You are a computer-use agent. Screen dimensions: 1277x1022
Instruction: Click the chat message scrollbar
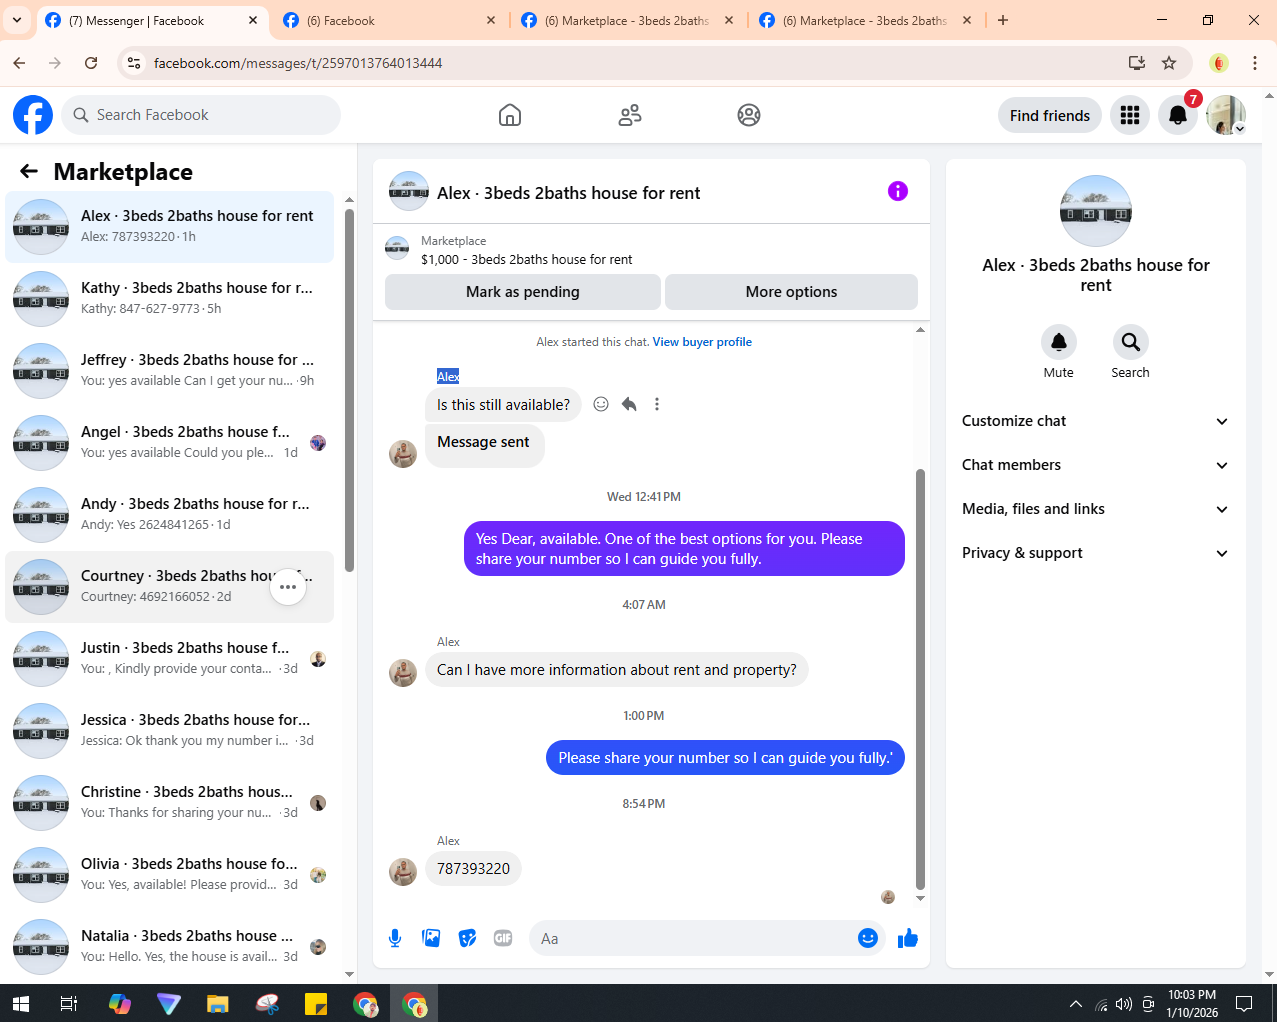coord(920,679)
